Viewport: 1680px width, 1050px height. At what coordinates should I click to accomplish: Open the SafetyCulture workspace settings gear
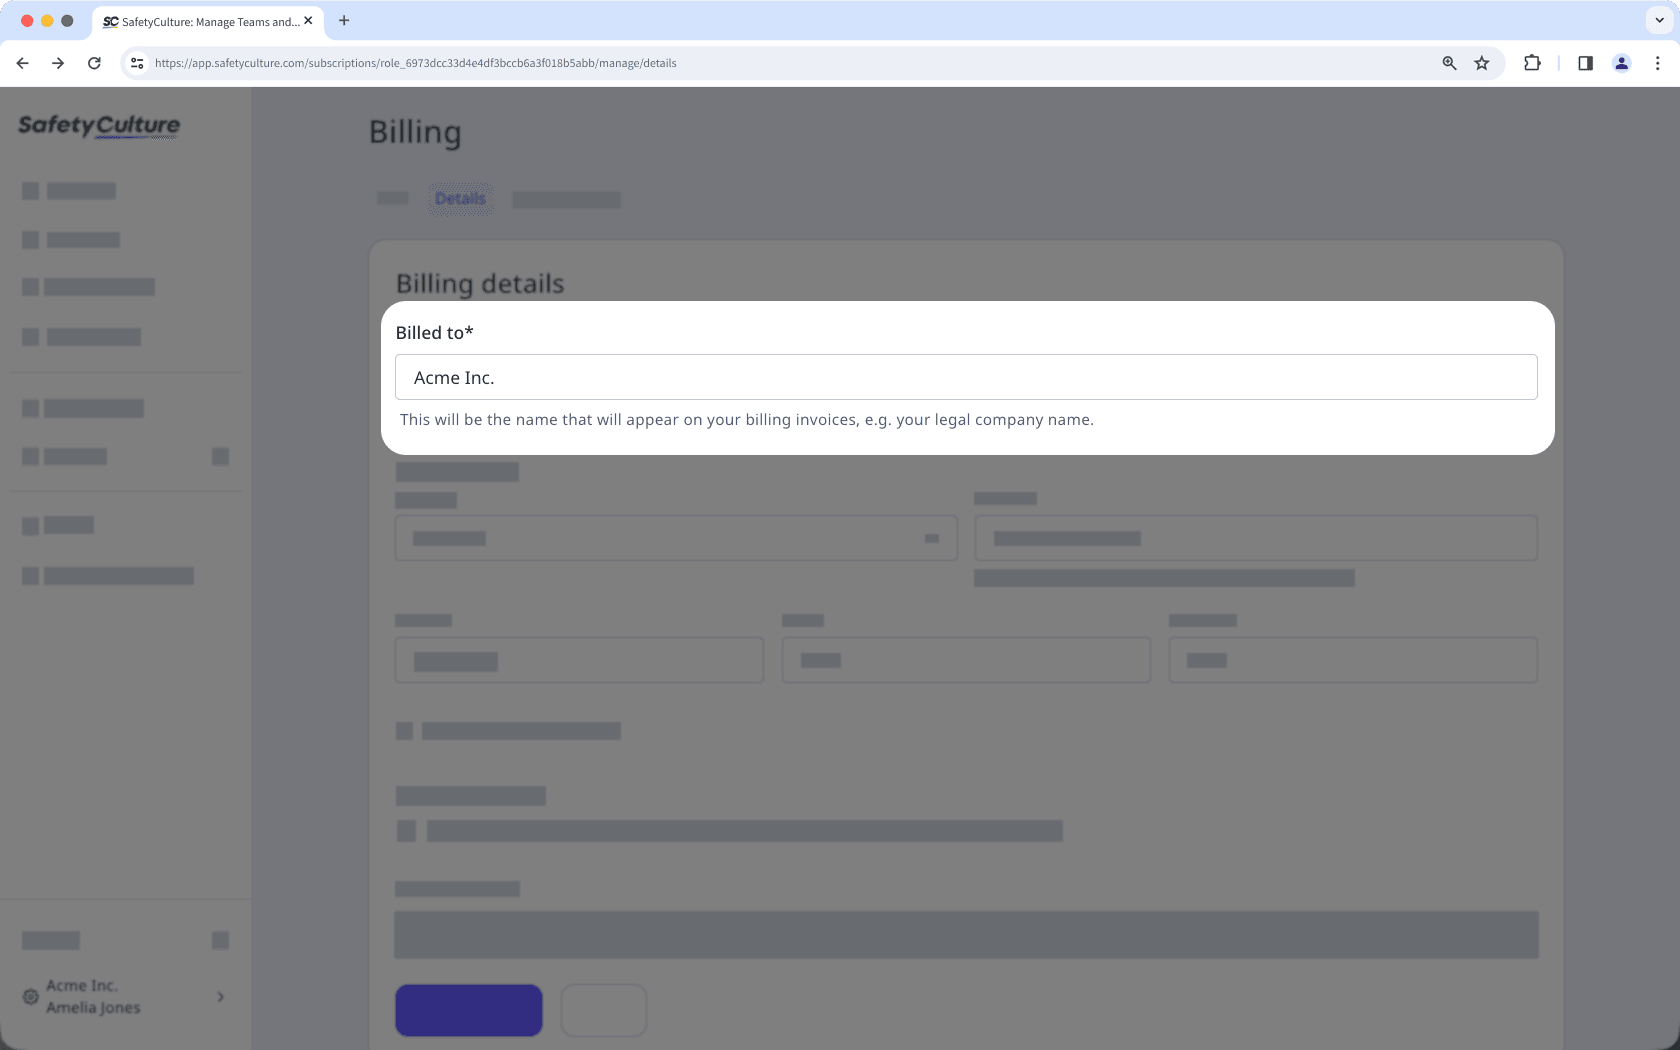point(30,997)
